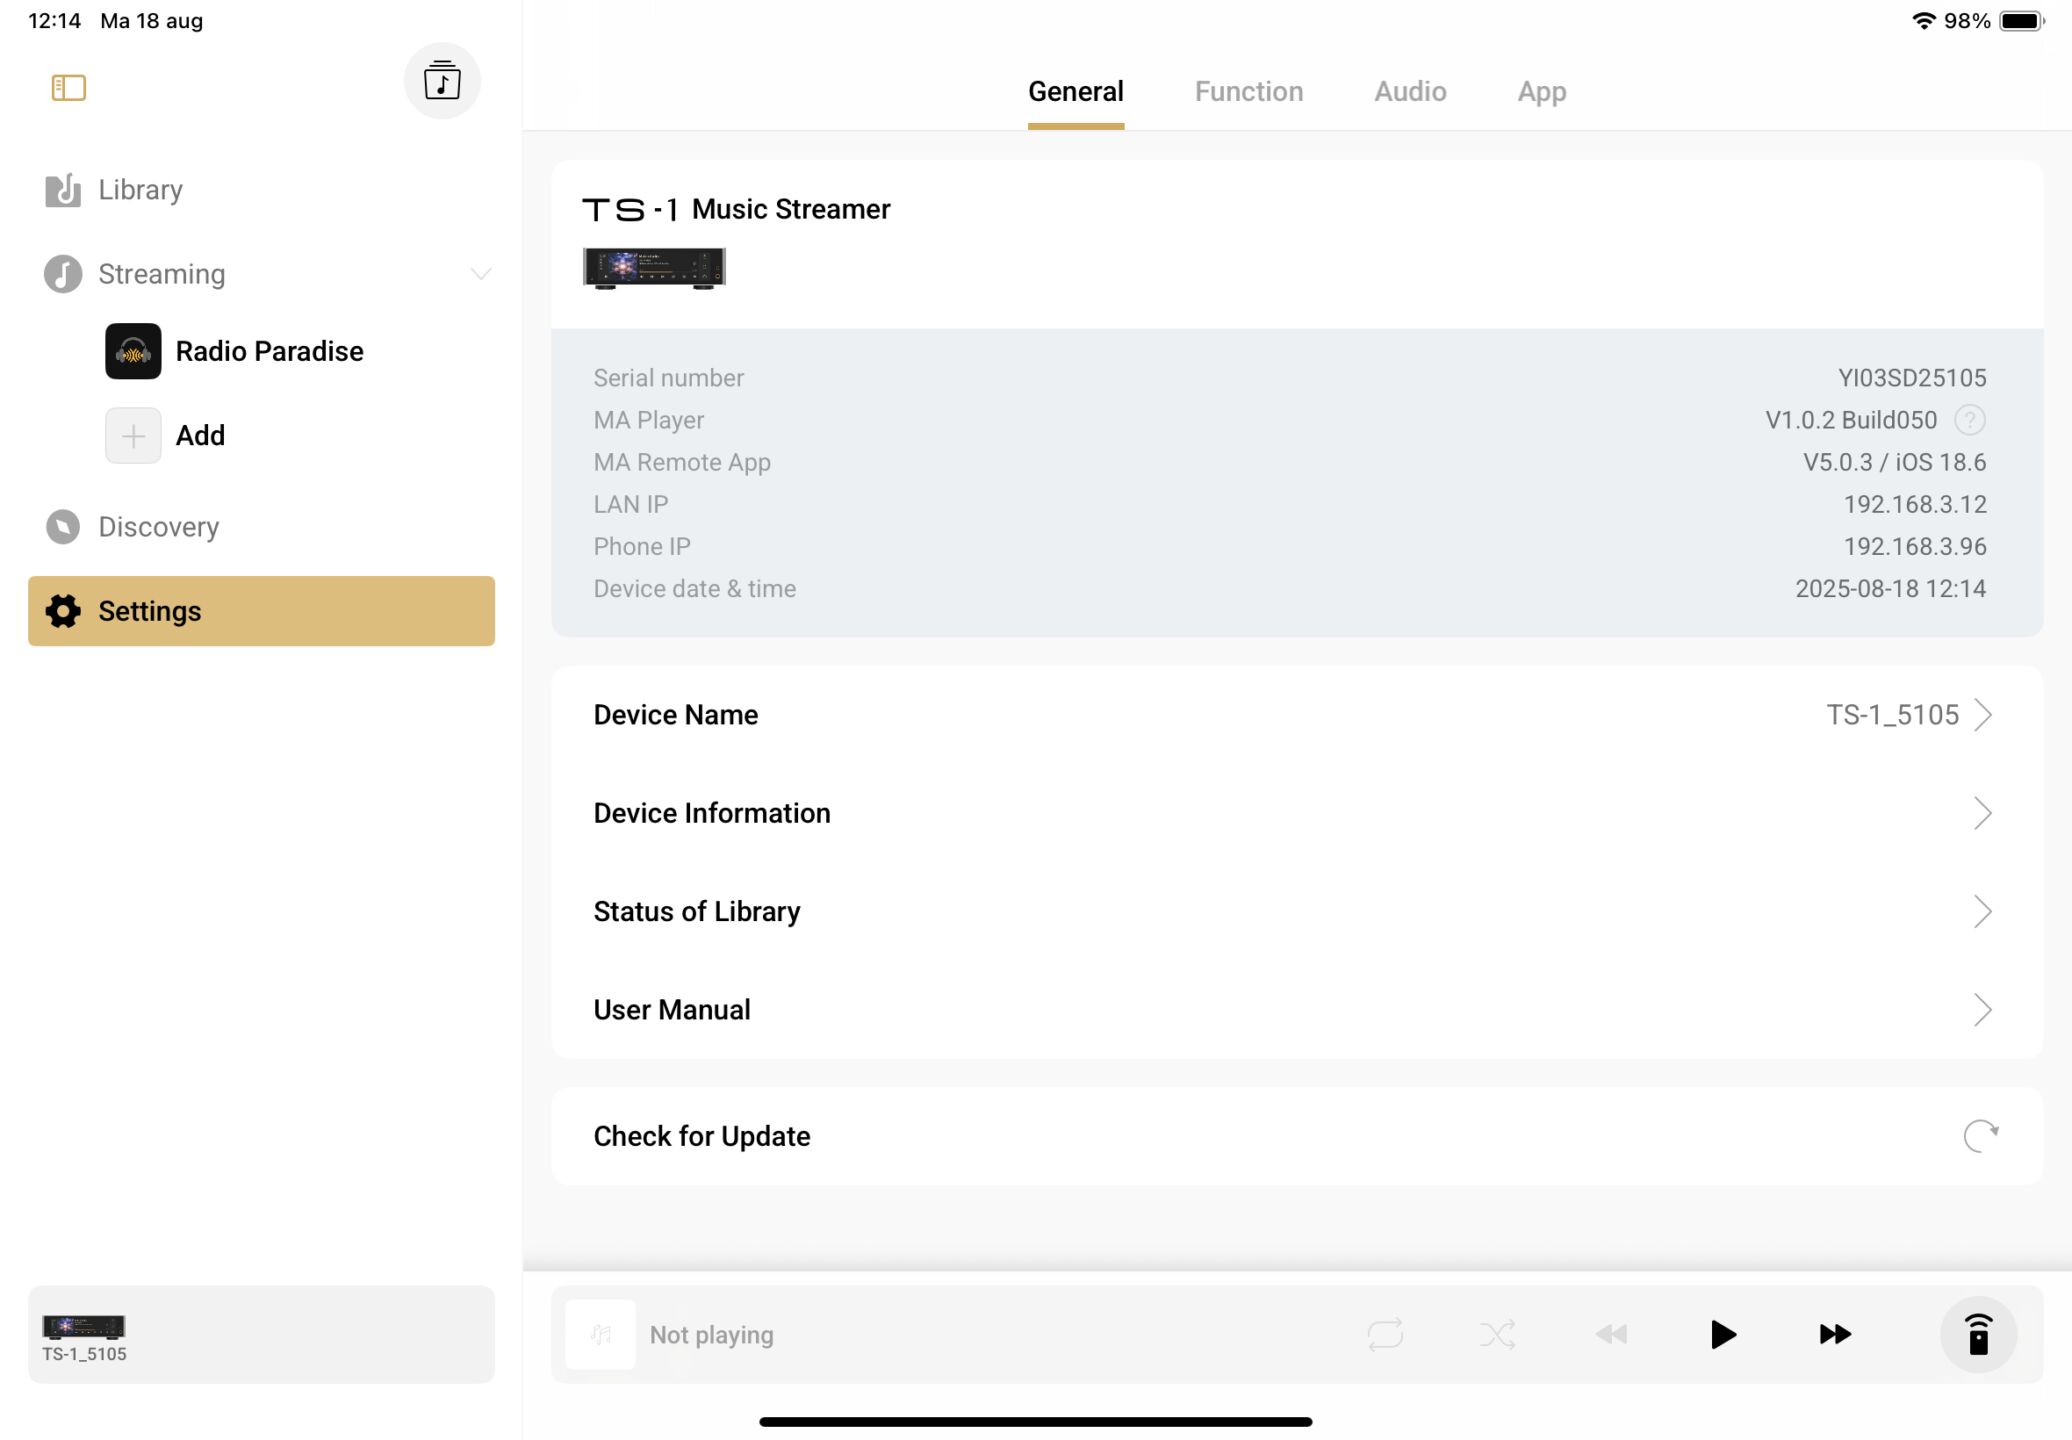Viewport: 2072px width, 1440px height.
Task: Click the Check for Update refresh icon
Action: pos(1980,1136)
